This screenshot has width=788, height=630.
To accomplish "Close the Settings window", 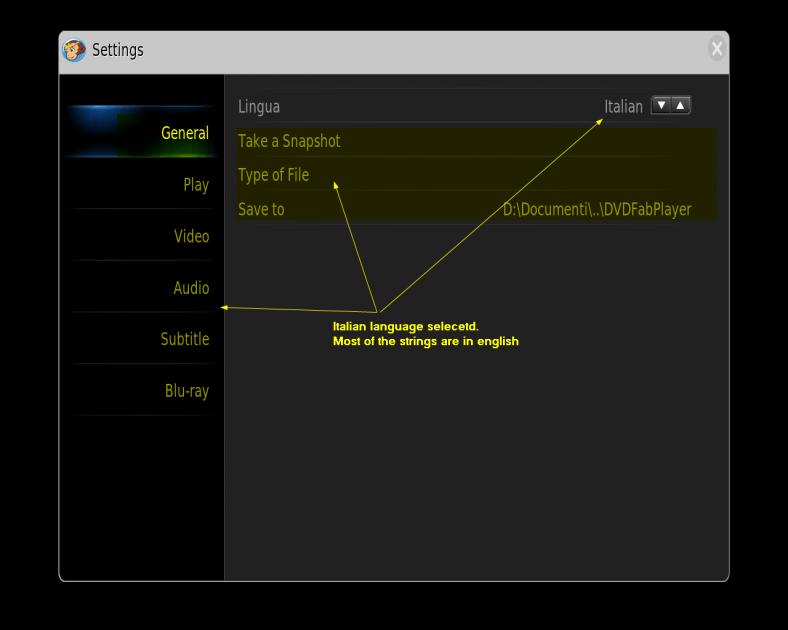I will (x=717, y=49).
